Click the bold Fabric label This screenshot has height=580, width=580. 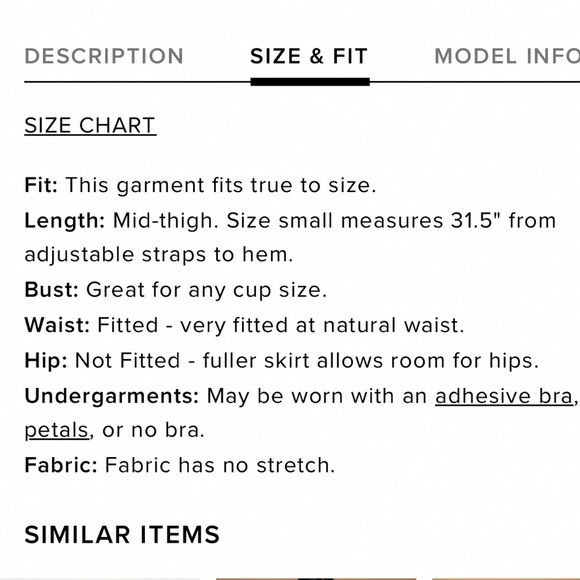coord(61,465)
